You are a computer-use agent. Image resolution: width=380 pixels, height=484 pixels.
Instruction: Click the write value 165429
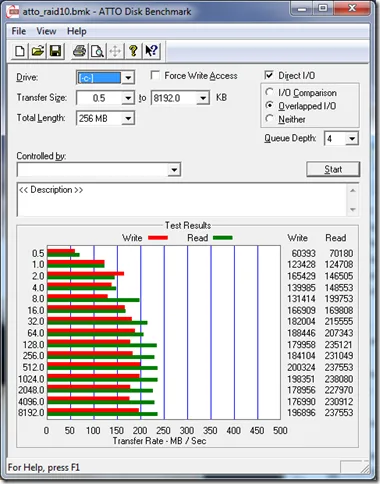pyautogui.click(x=301, y=276)
